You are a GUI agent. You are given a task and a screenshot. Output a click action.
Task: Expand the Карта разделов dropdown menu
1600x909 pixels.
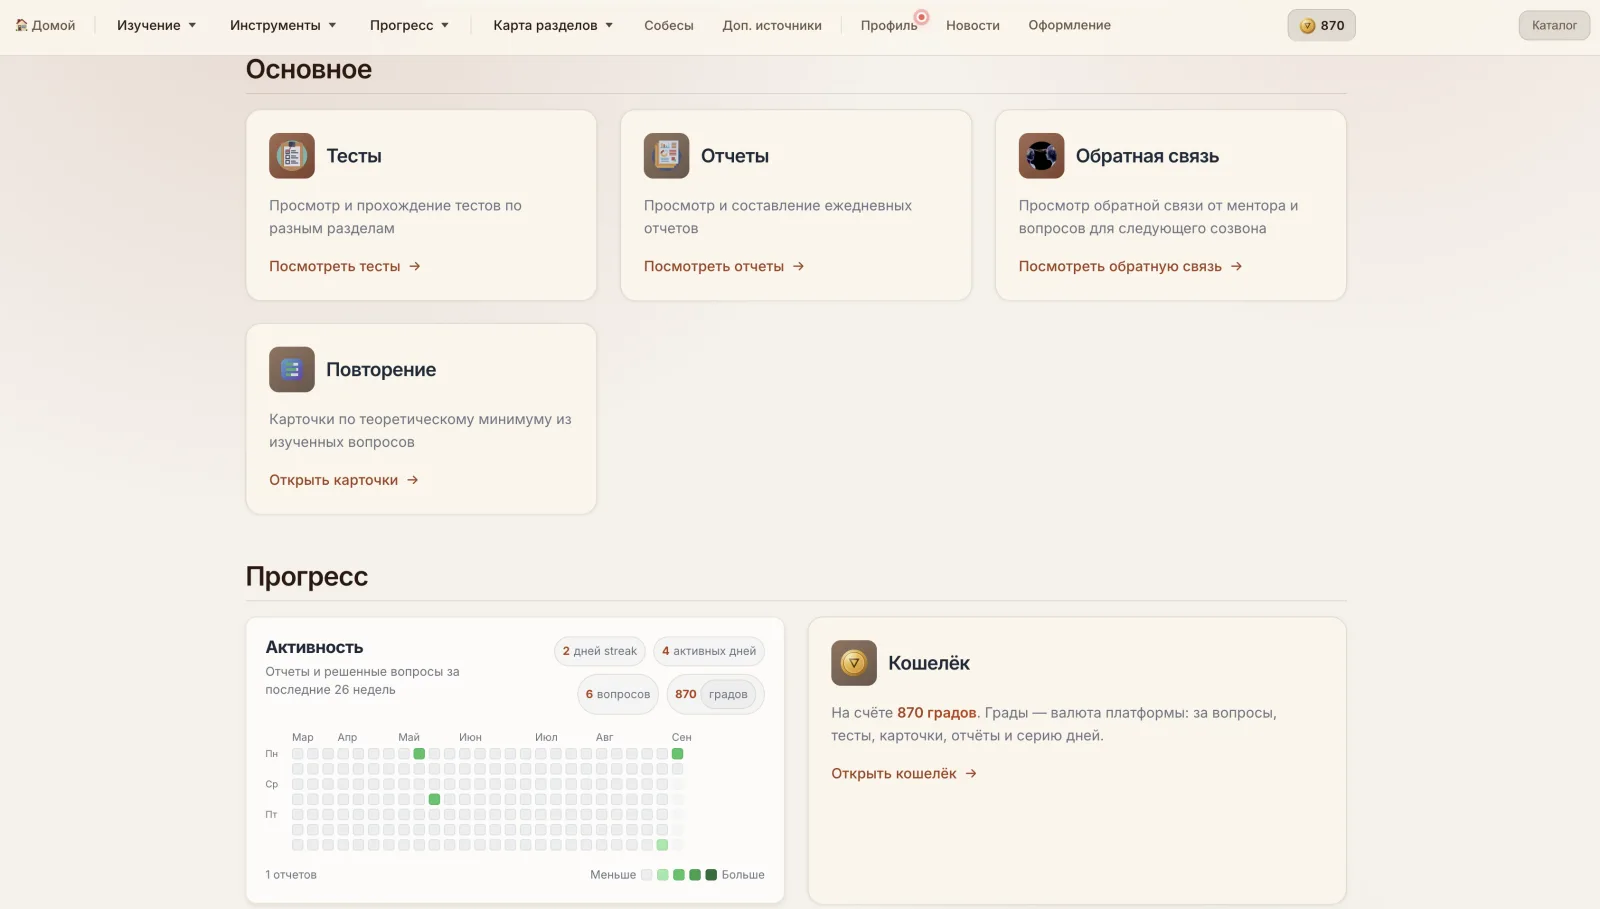pyautogui.click(x=553, y=25)
